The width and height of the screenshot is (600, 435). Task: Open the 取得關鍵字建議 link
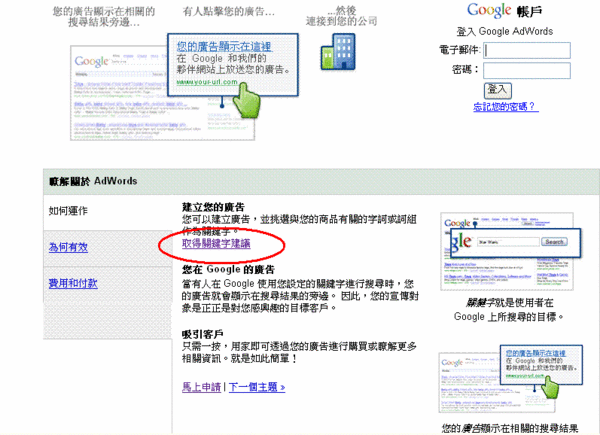216,244
